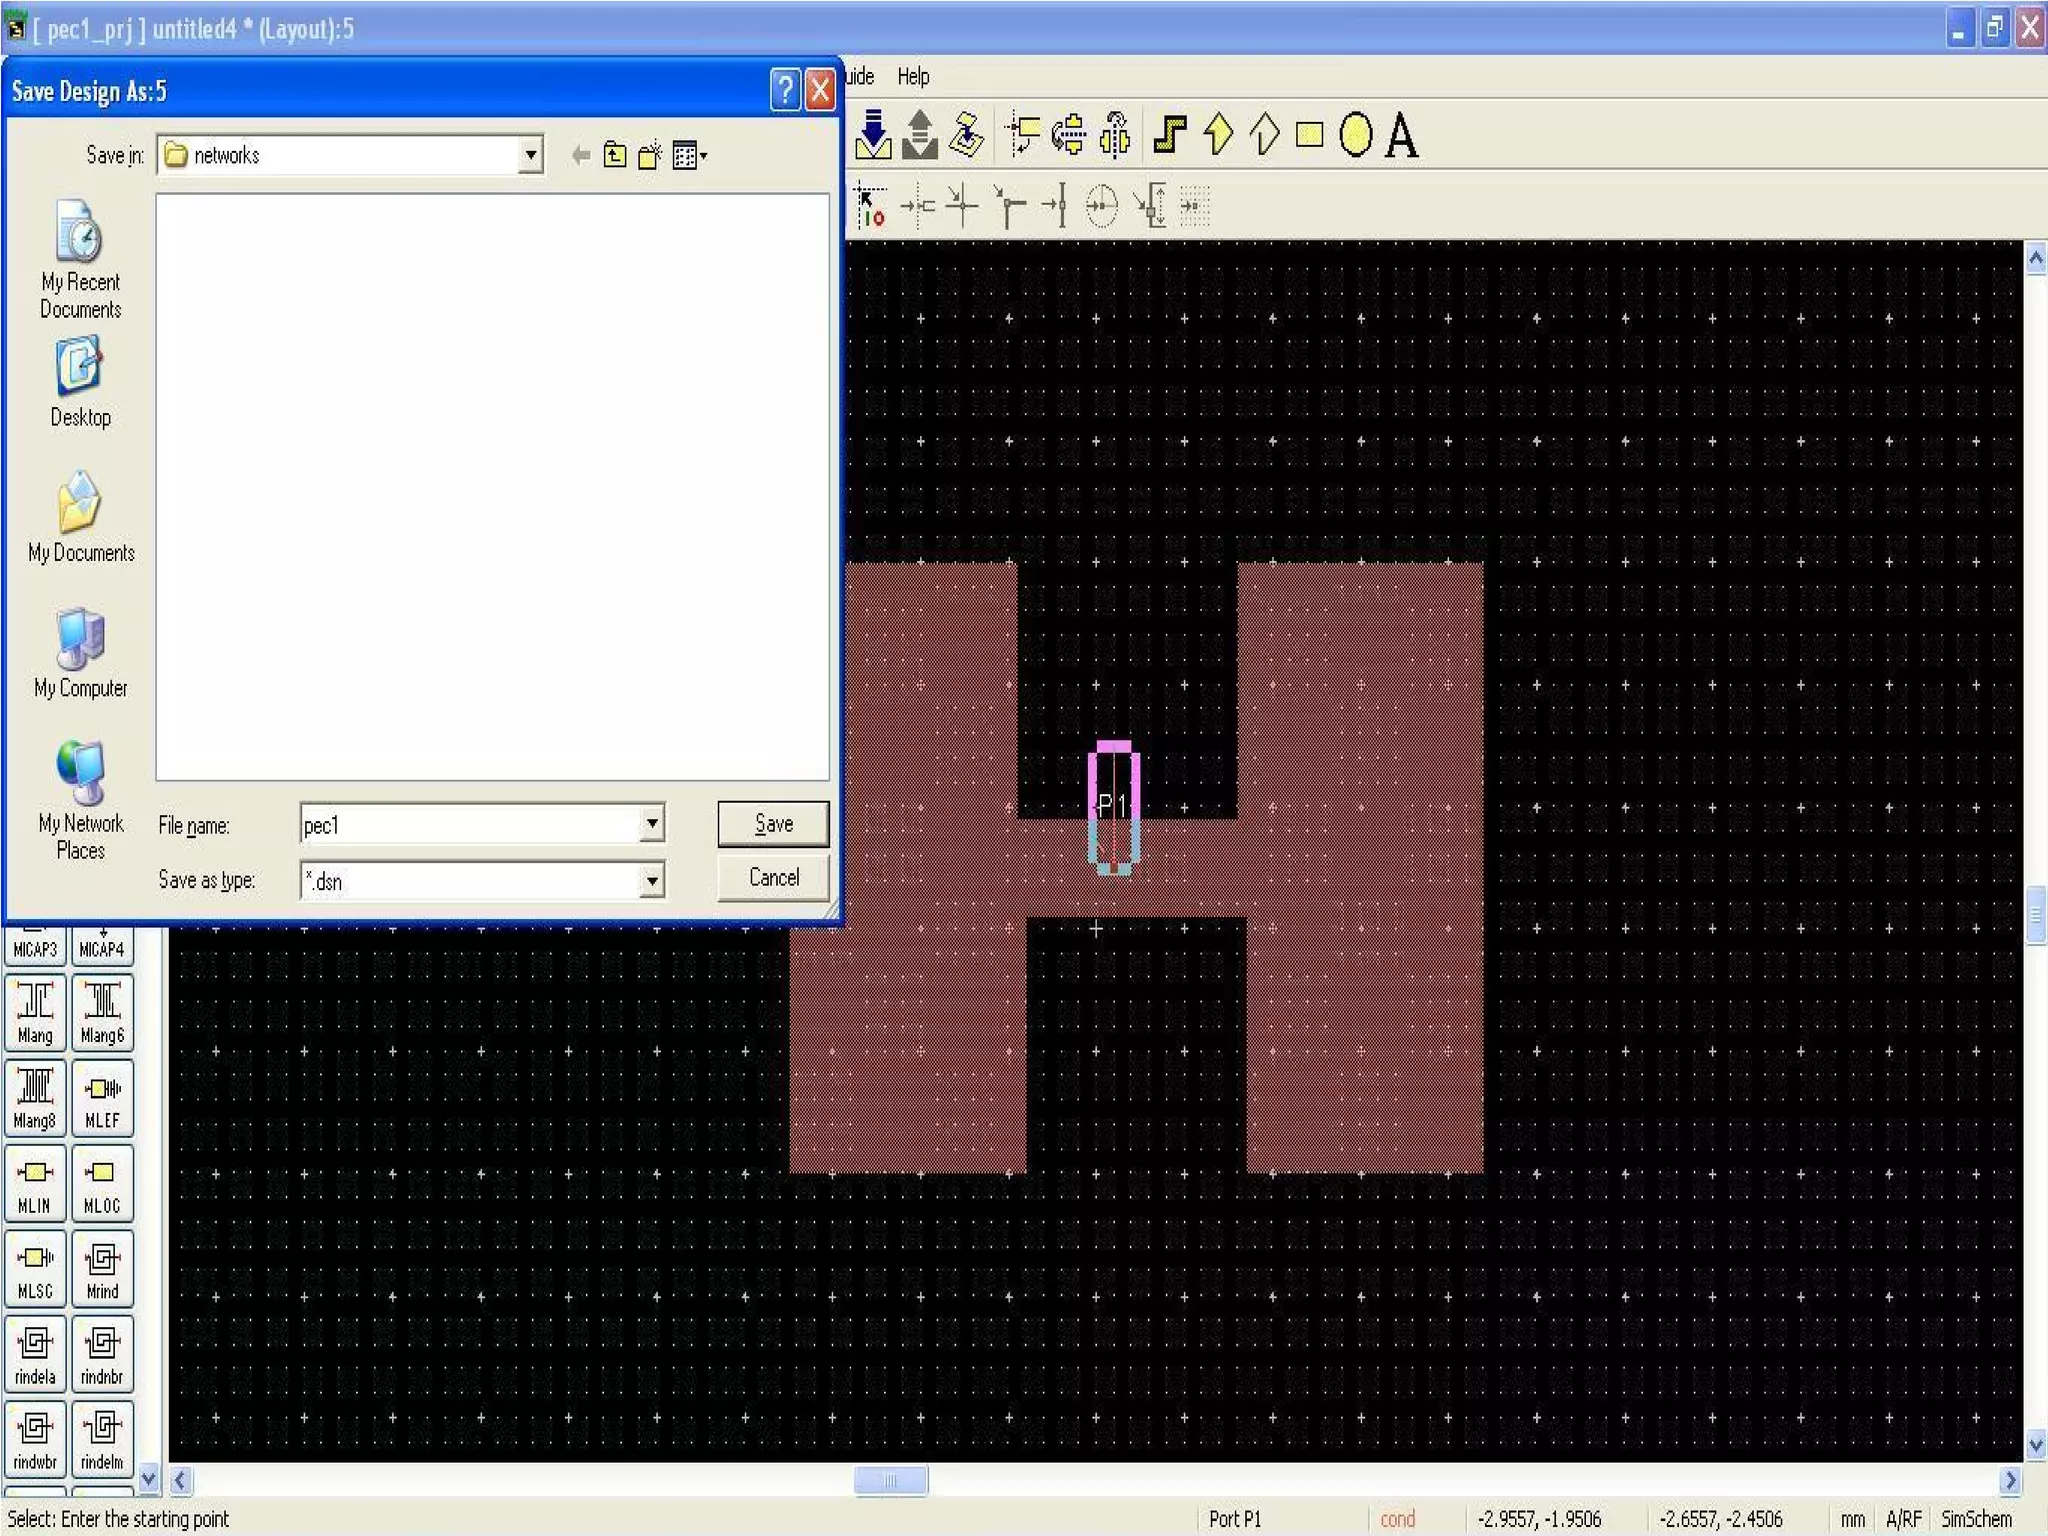
Task: Click the Cancel button
Action: [773, 878]
